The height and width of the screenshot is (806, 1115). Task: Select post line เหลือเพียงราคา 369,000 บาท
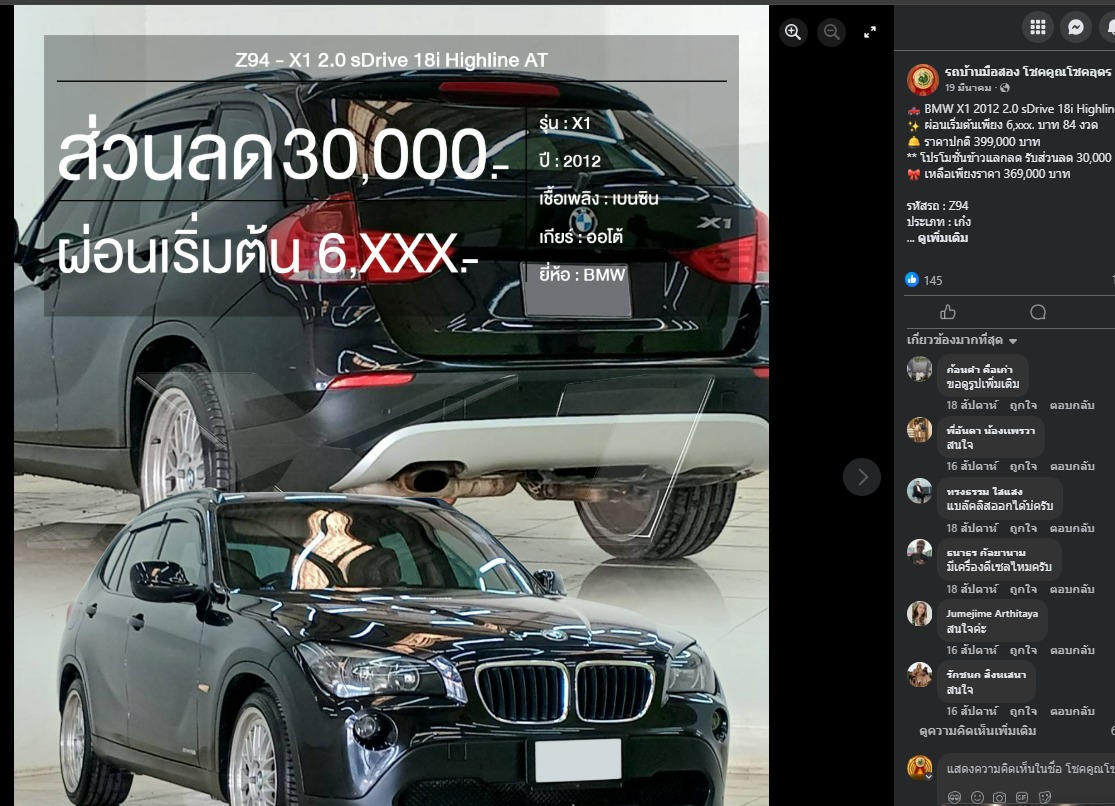tap(997, 174)
